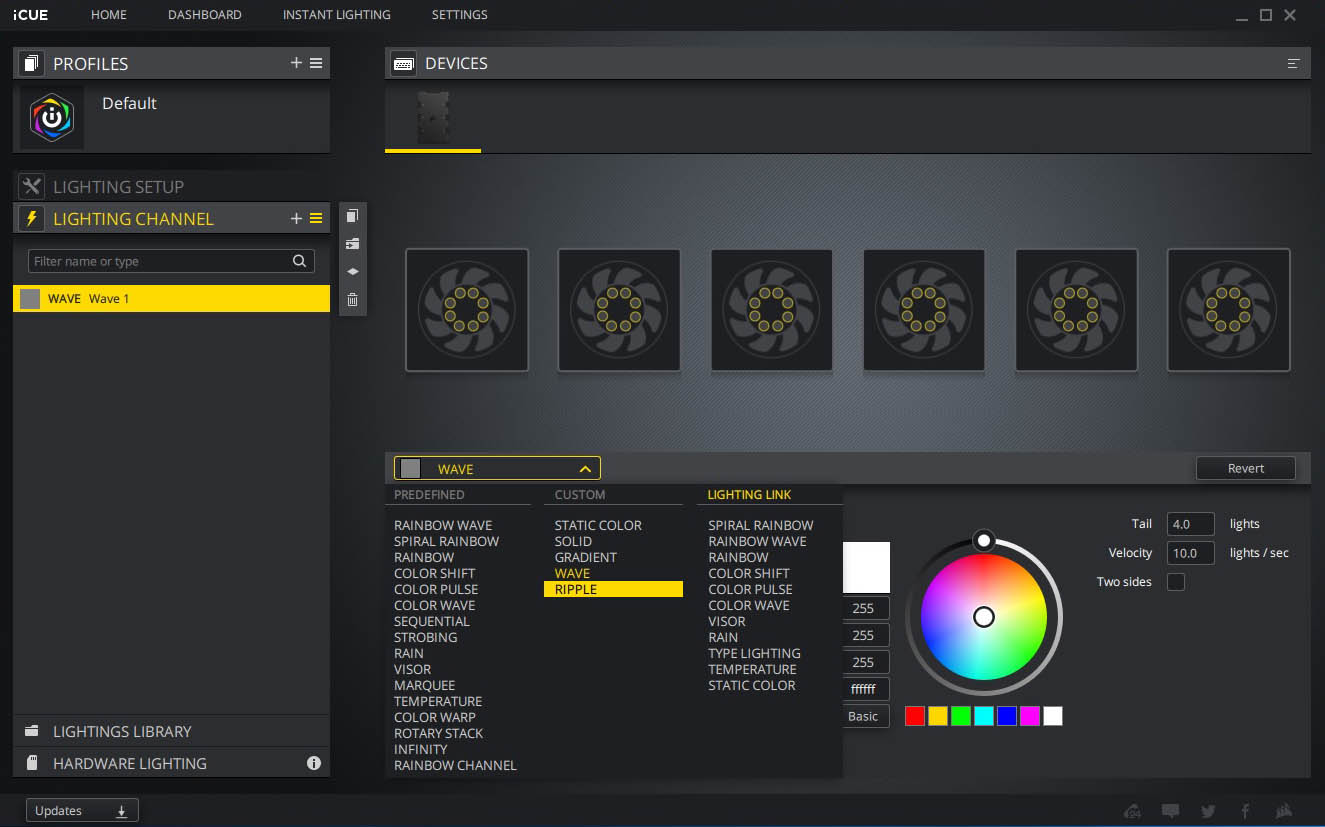Pick the white color swatch
The height and width of the screenshot is (827, 1325).
1052,716
